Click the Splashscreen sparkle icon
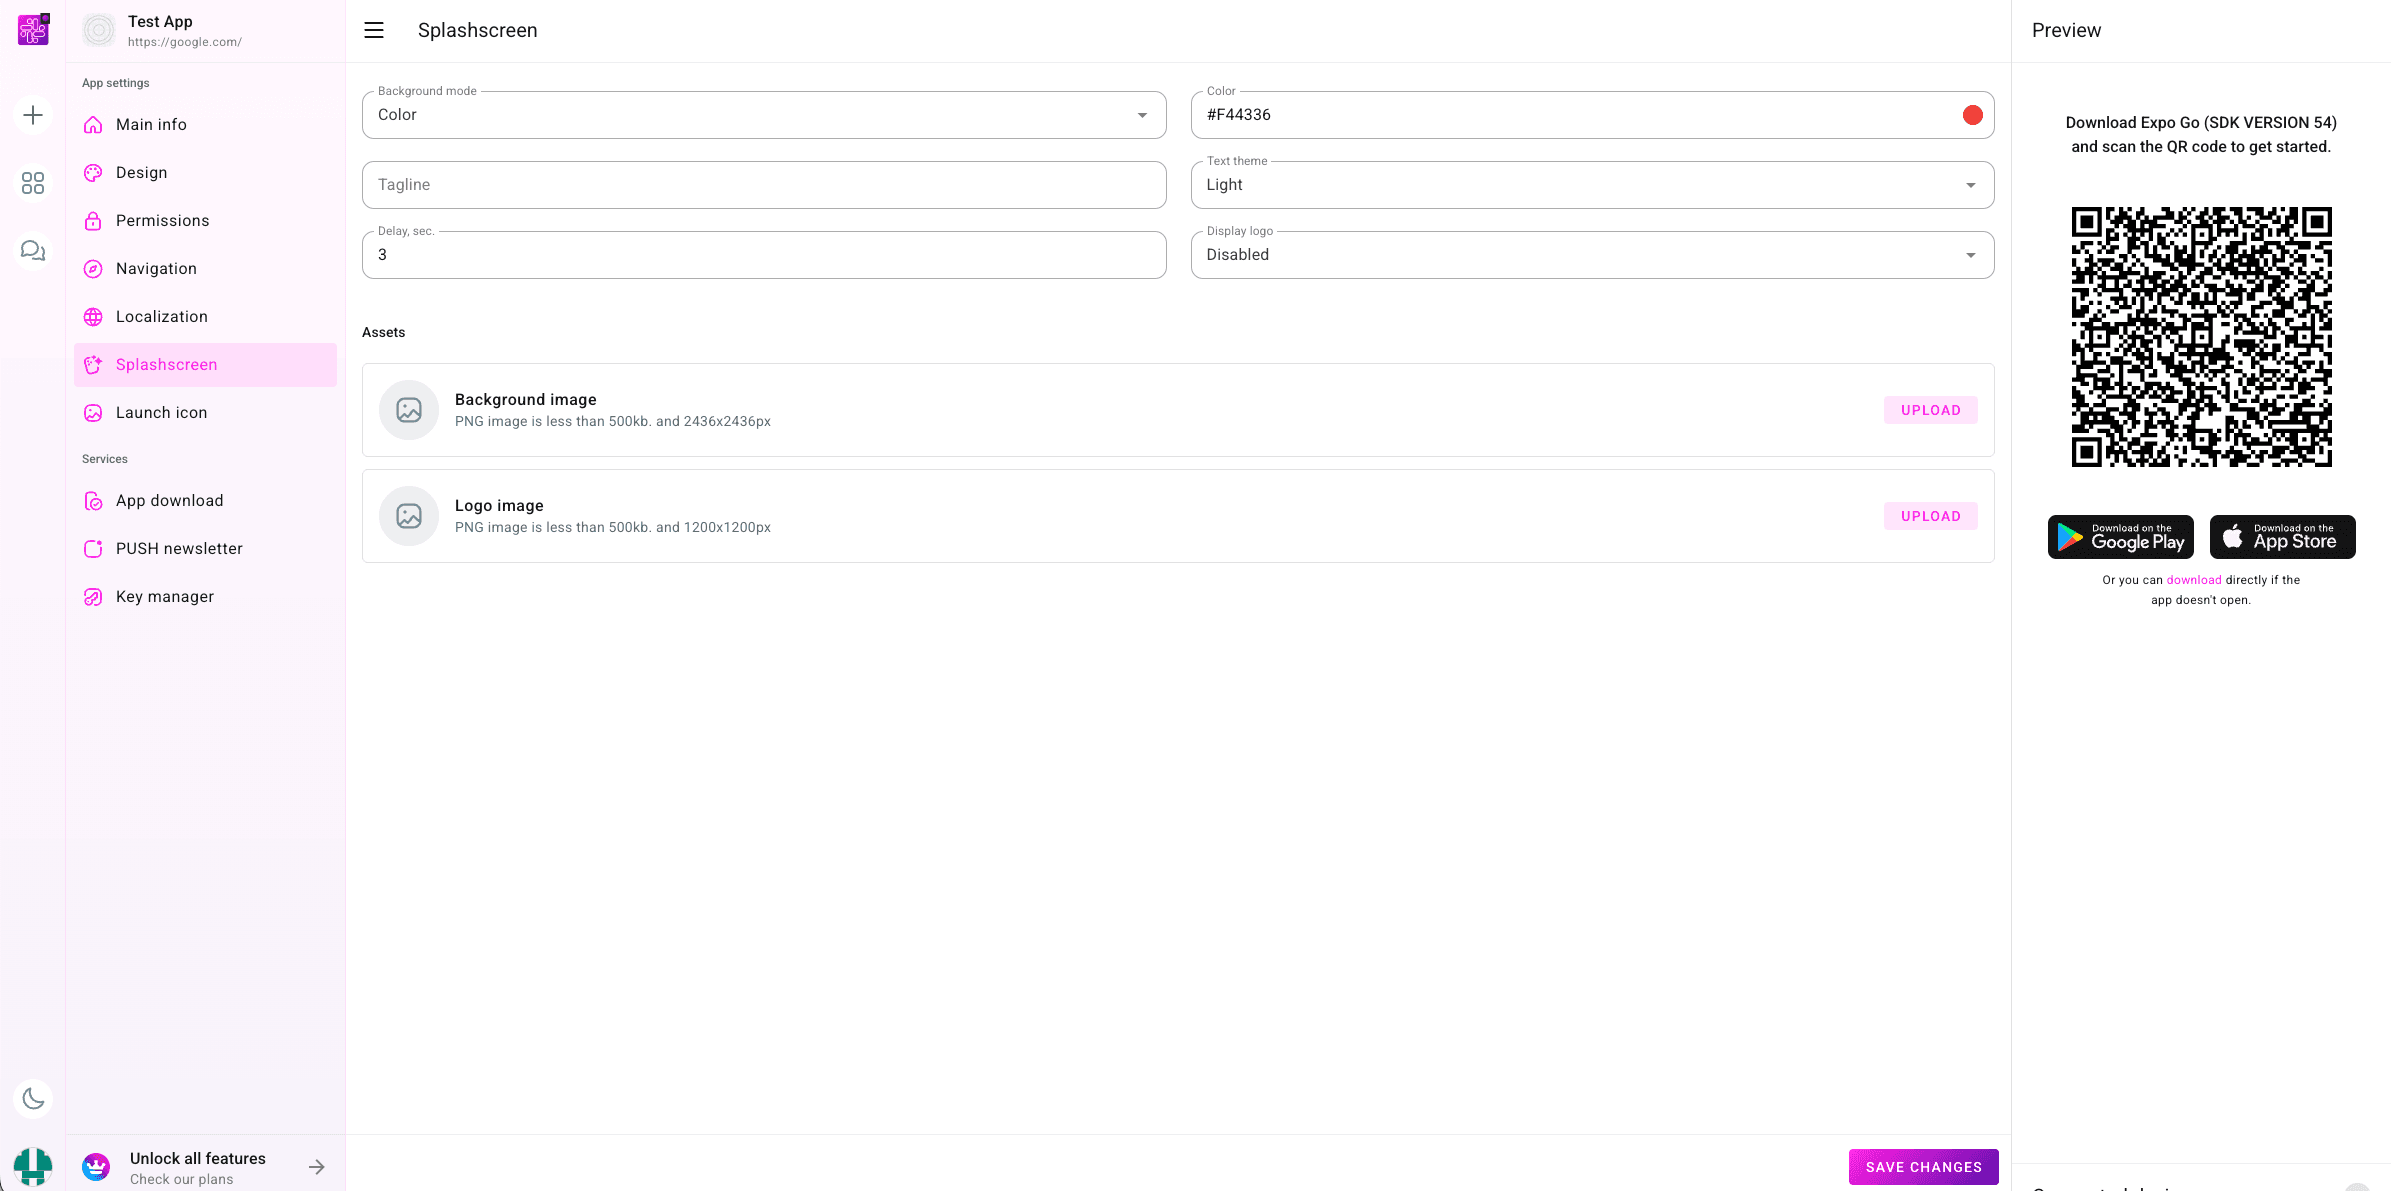The image size is (2391, 1191). click(x=93, y=365)
